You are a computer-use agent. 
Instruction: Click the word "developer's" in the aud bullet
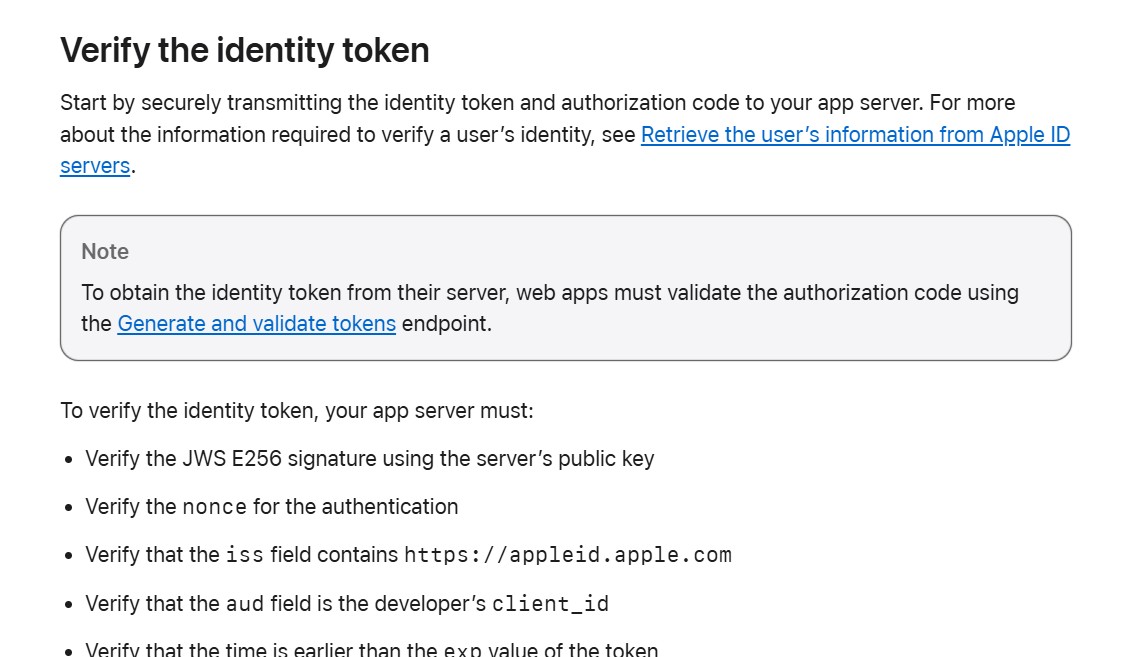(438, 604)
